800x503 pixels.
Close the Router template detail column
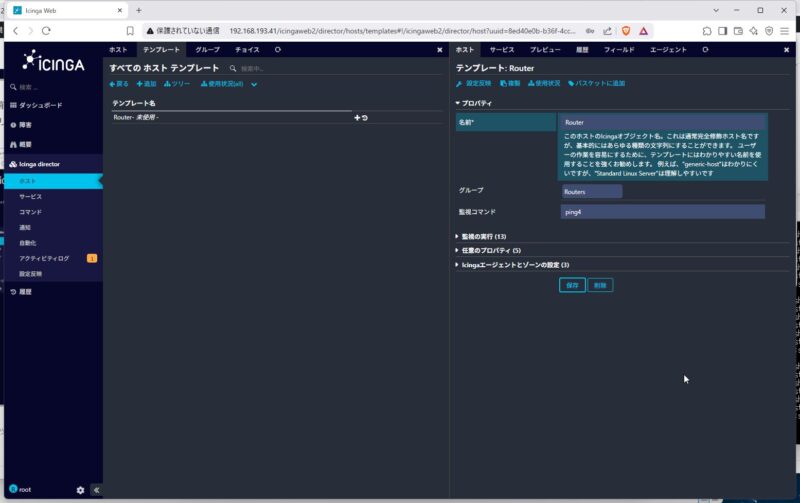point(786,50)
